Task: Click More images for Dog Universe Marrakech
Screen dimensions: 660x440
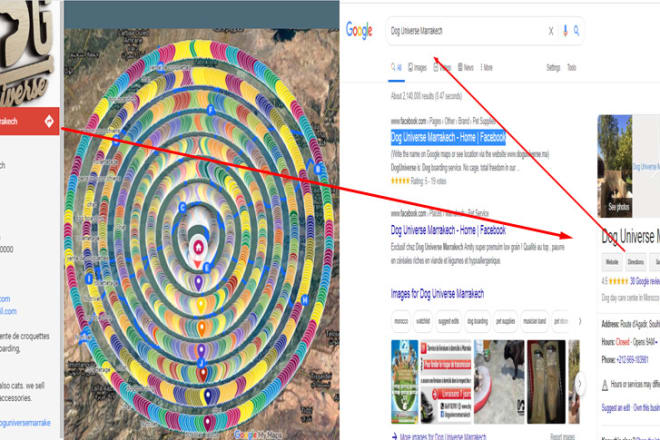Action: point(442,436)
